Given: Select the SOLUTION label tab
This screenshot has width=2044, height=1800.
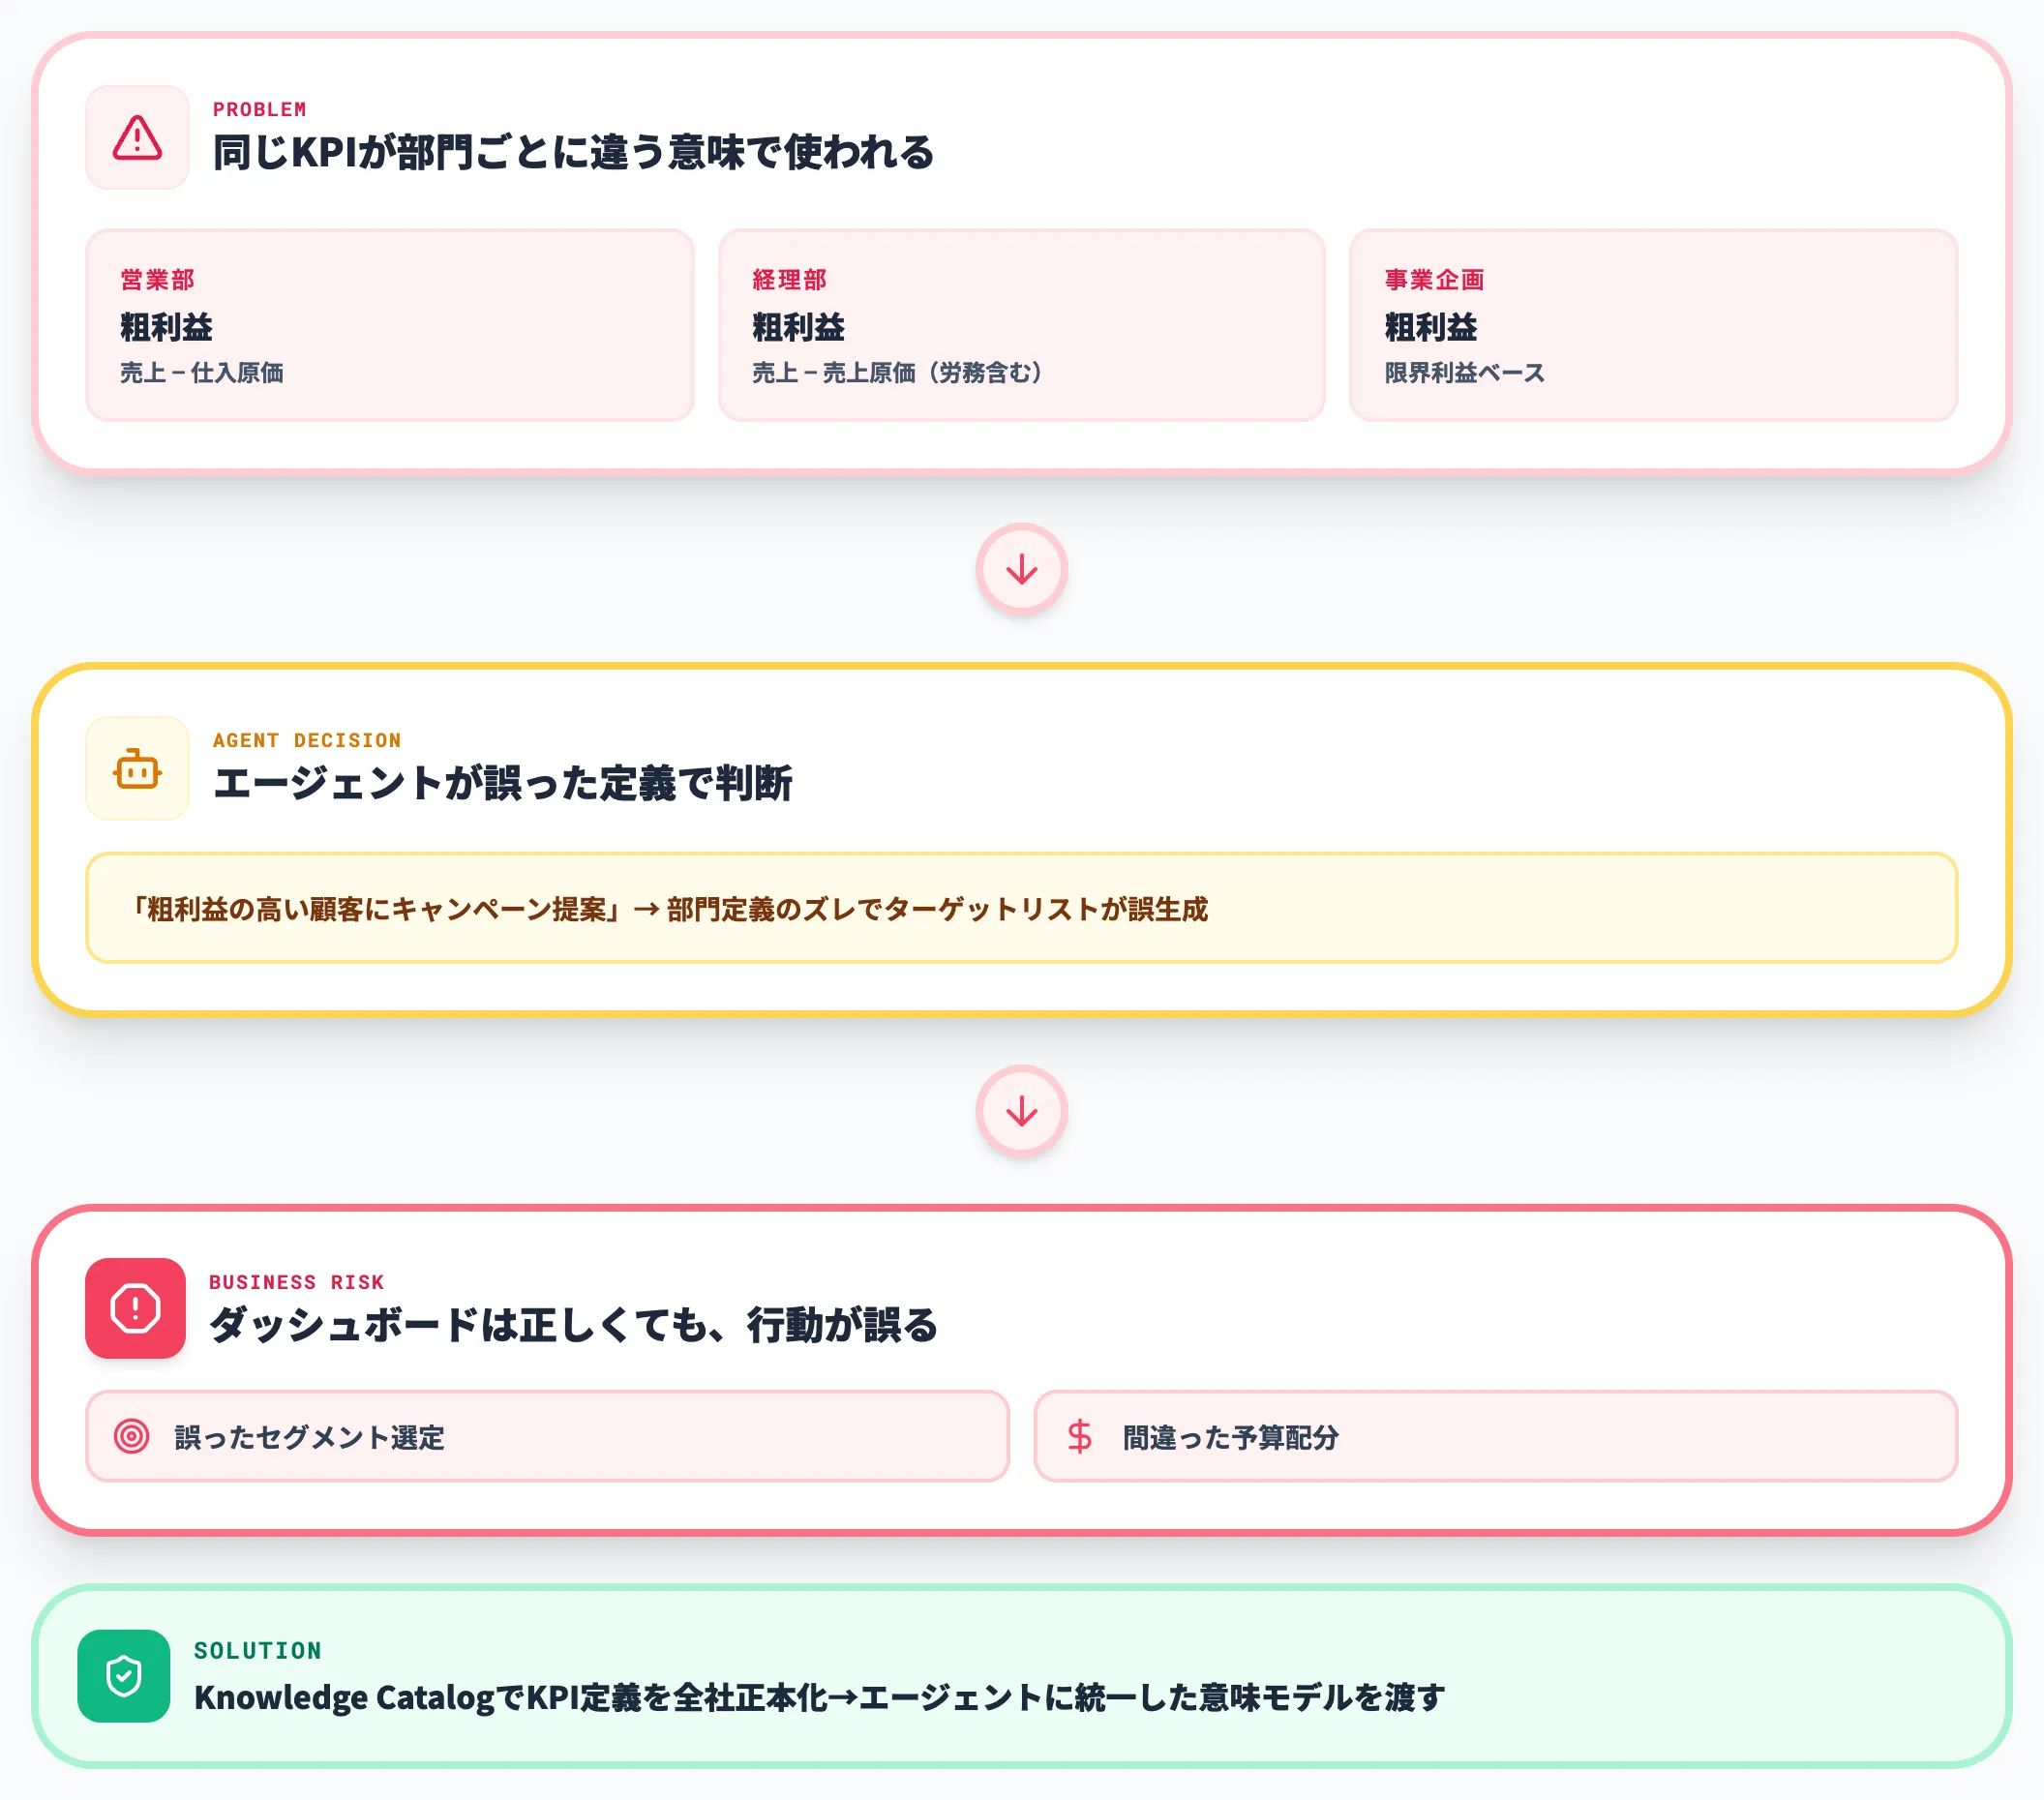Looking at the screenshot, I should (258, 1651).
